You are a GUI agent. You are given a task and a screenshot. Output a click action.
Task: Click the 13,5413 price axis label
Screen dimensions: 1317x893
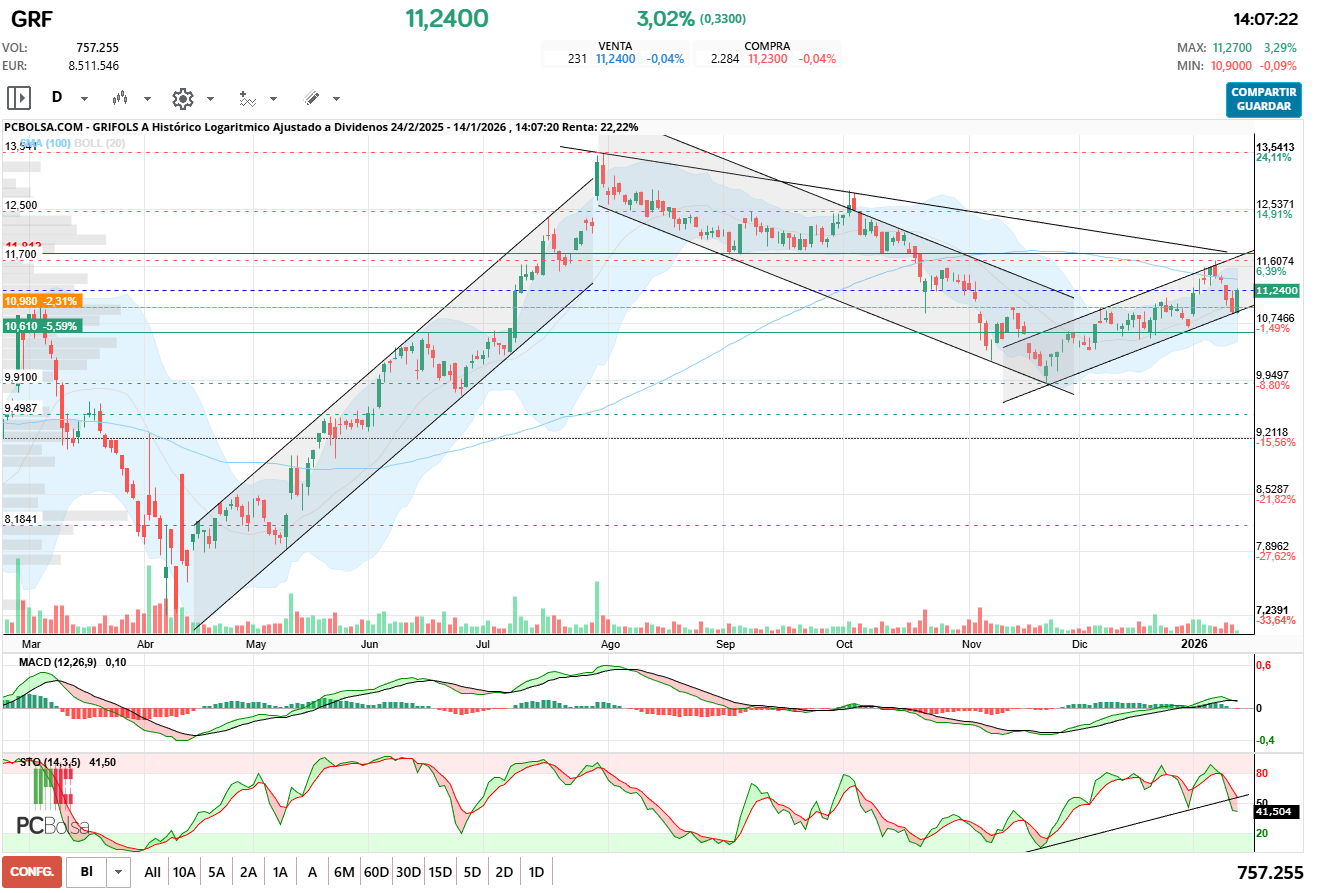click(1275, 147)
